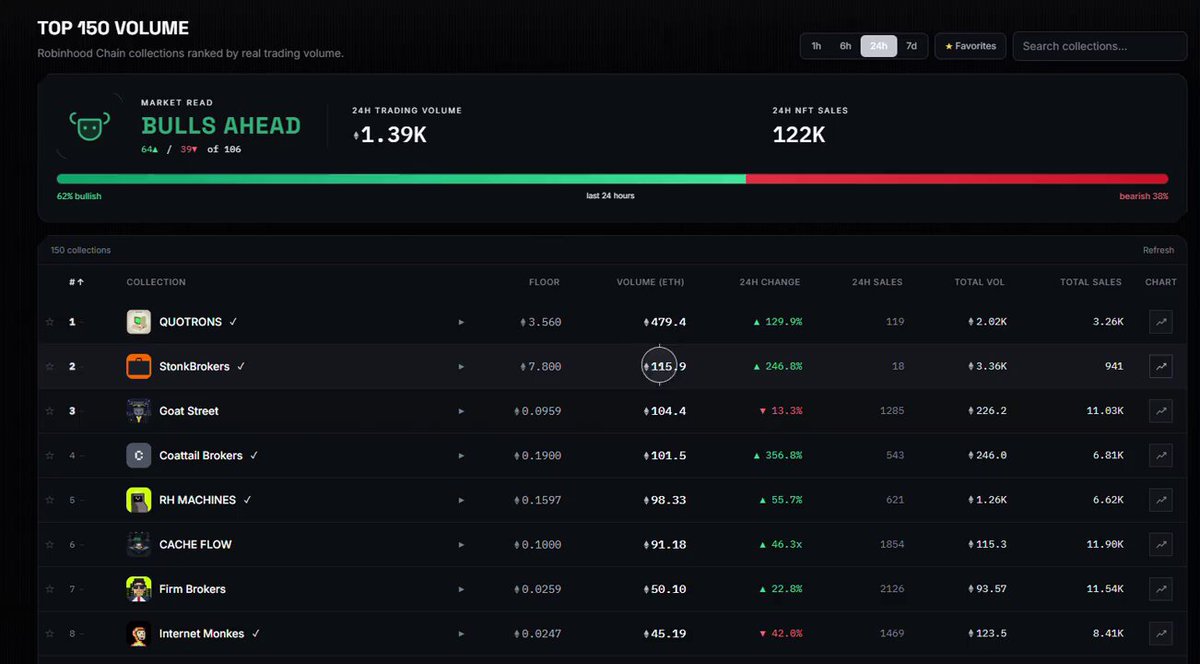Click the Internet Monkes avatar
The height and width of the screenshot is (664, 1200).
[139, 634]
